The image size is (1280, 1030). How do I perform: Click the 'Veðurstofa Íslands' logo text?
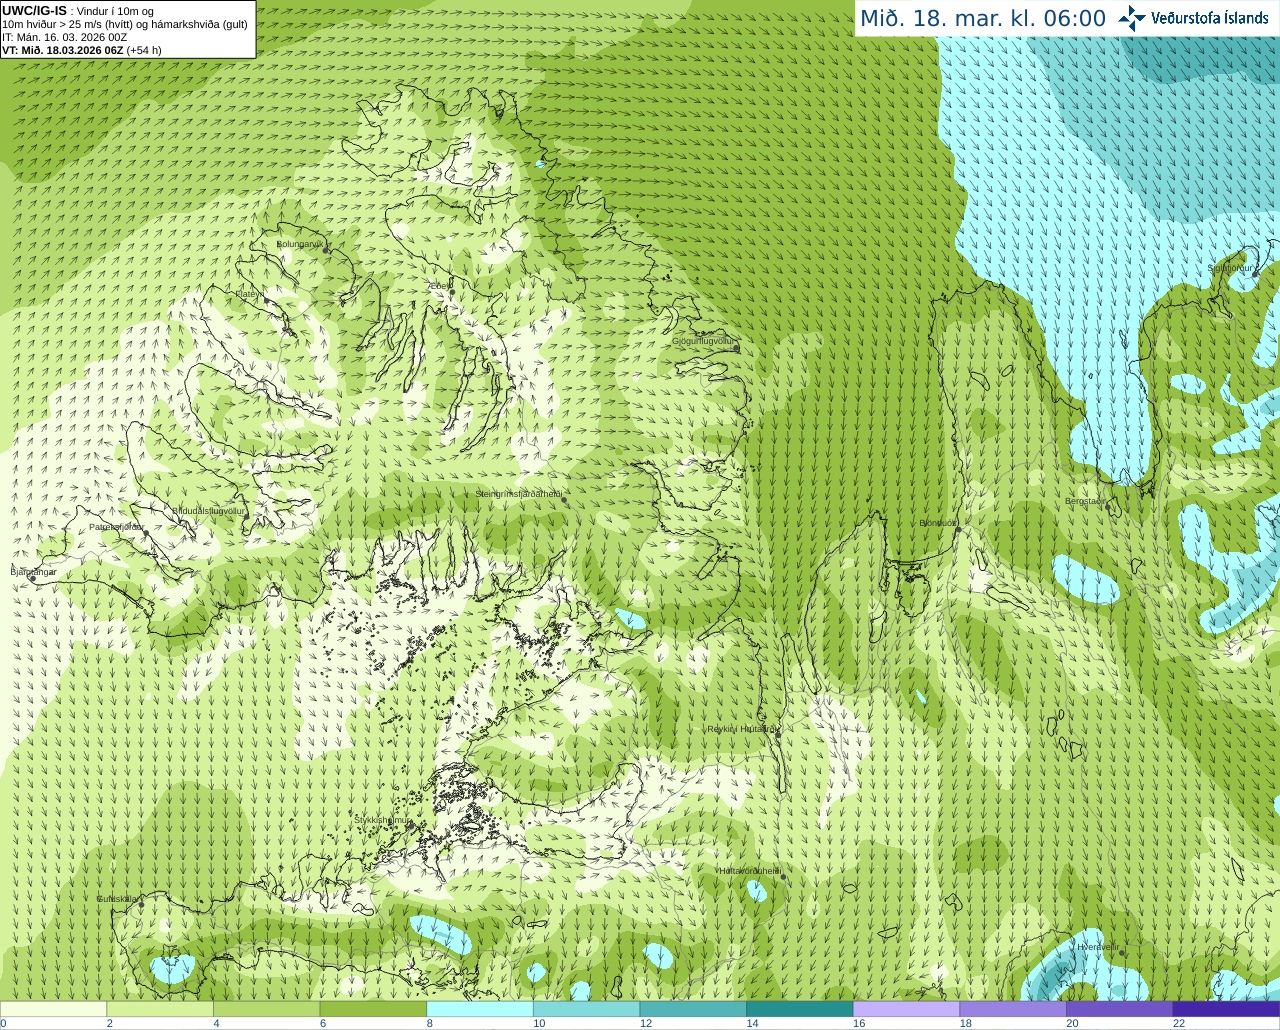(1210, 18)
